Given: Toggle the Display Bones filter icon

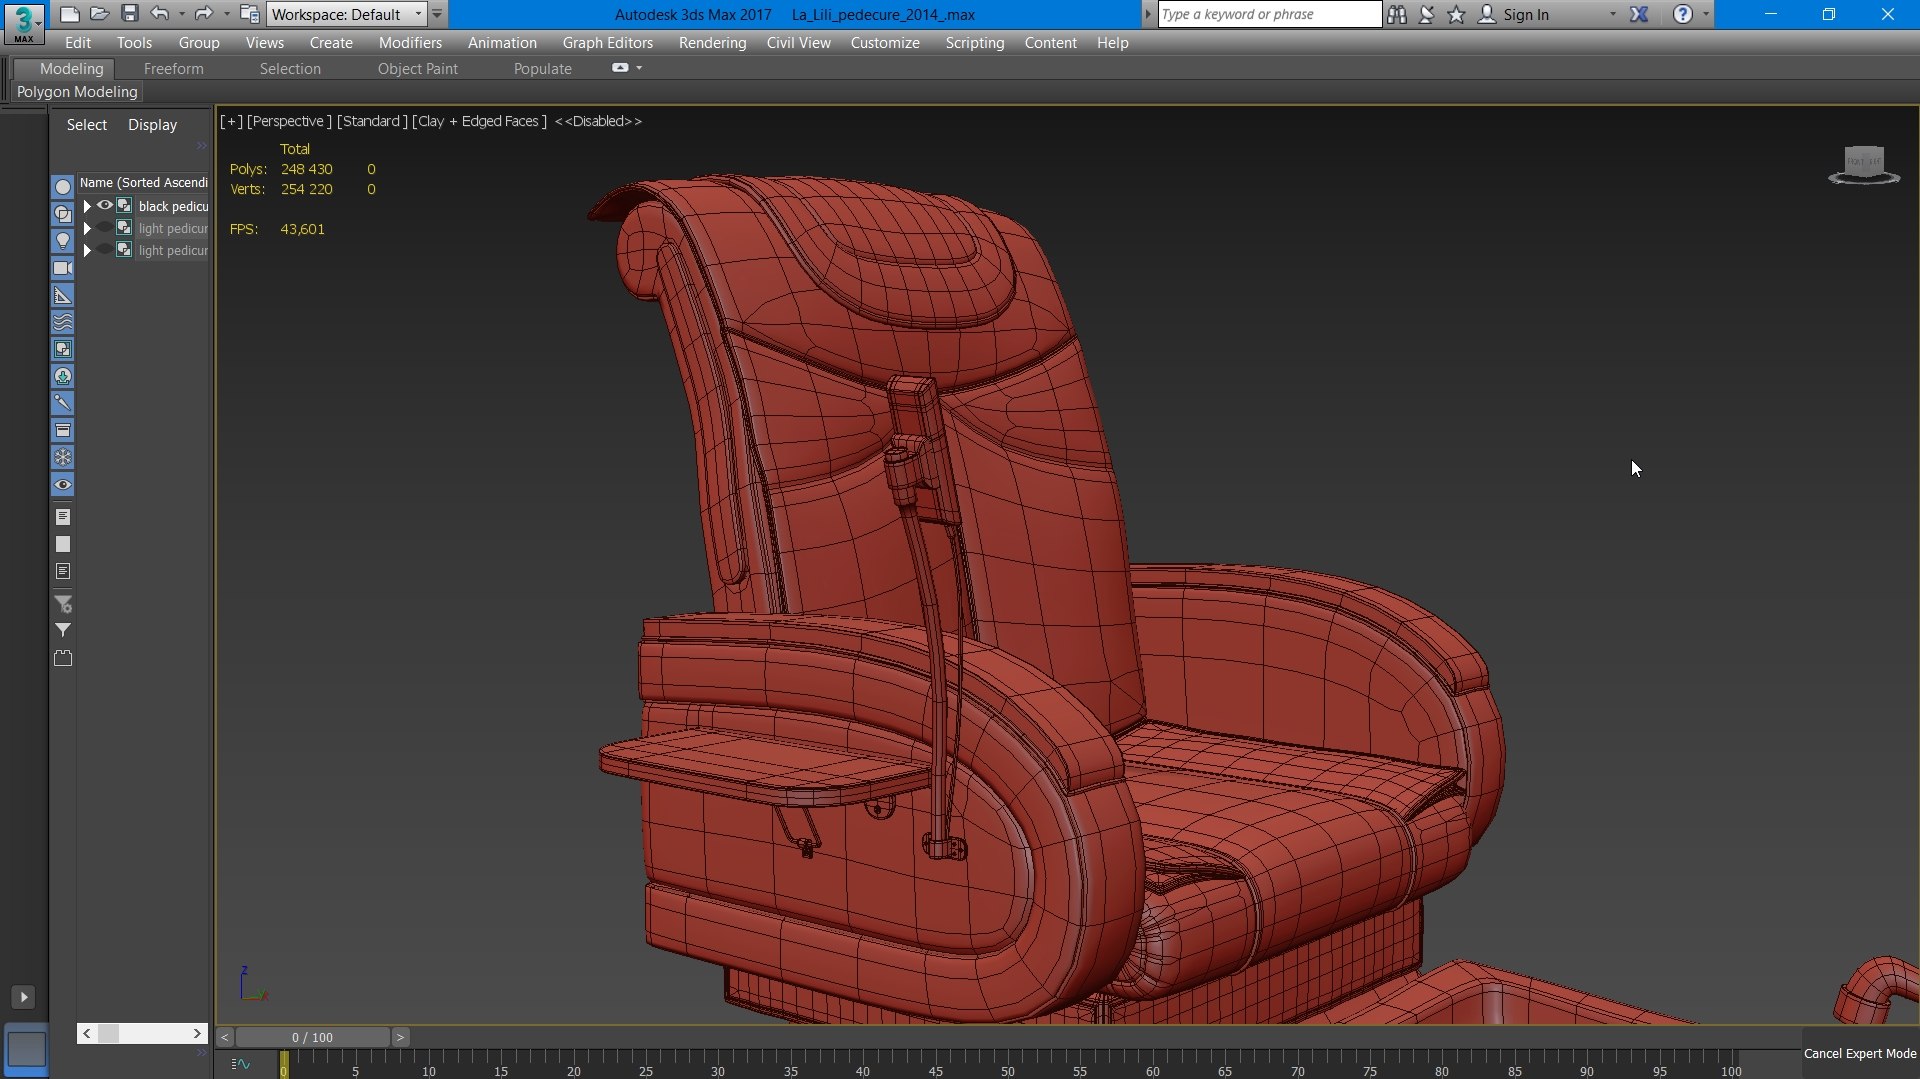Looking at the screenshot, I should coord(63,403).
